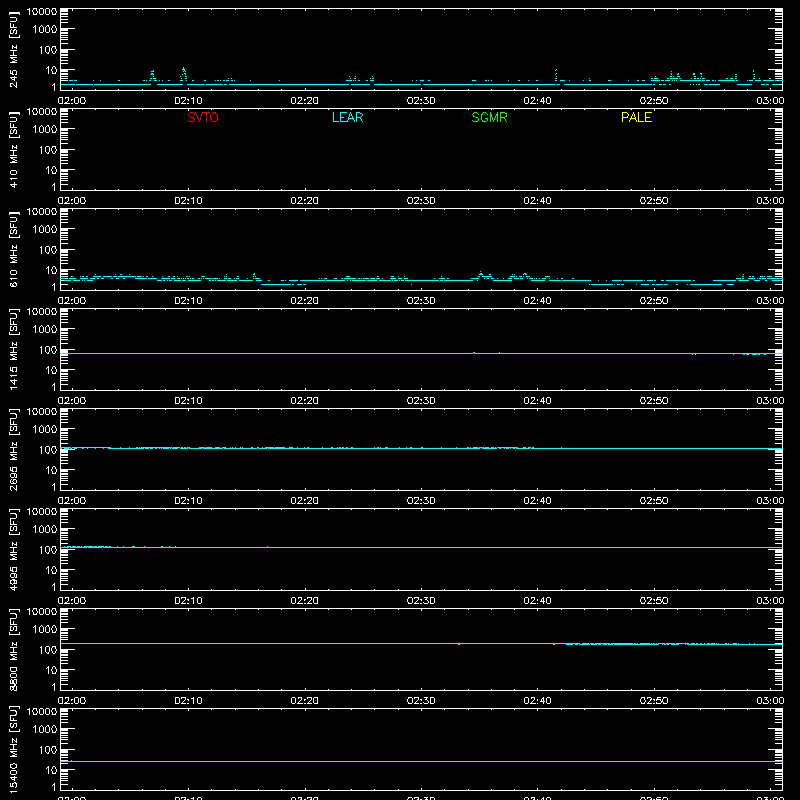800x800 pixels.
Task: Select the 410 MHz [SFU] axis title
Action: (x=13, y=149)
